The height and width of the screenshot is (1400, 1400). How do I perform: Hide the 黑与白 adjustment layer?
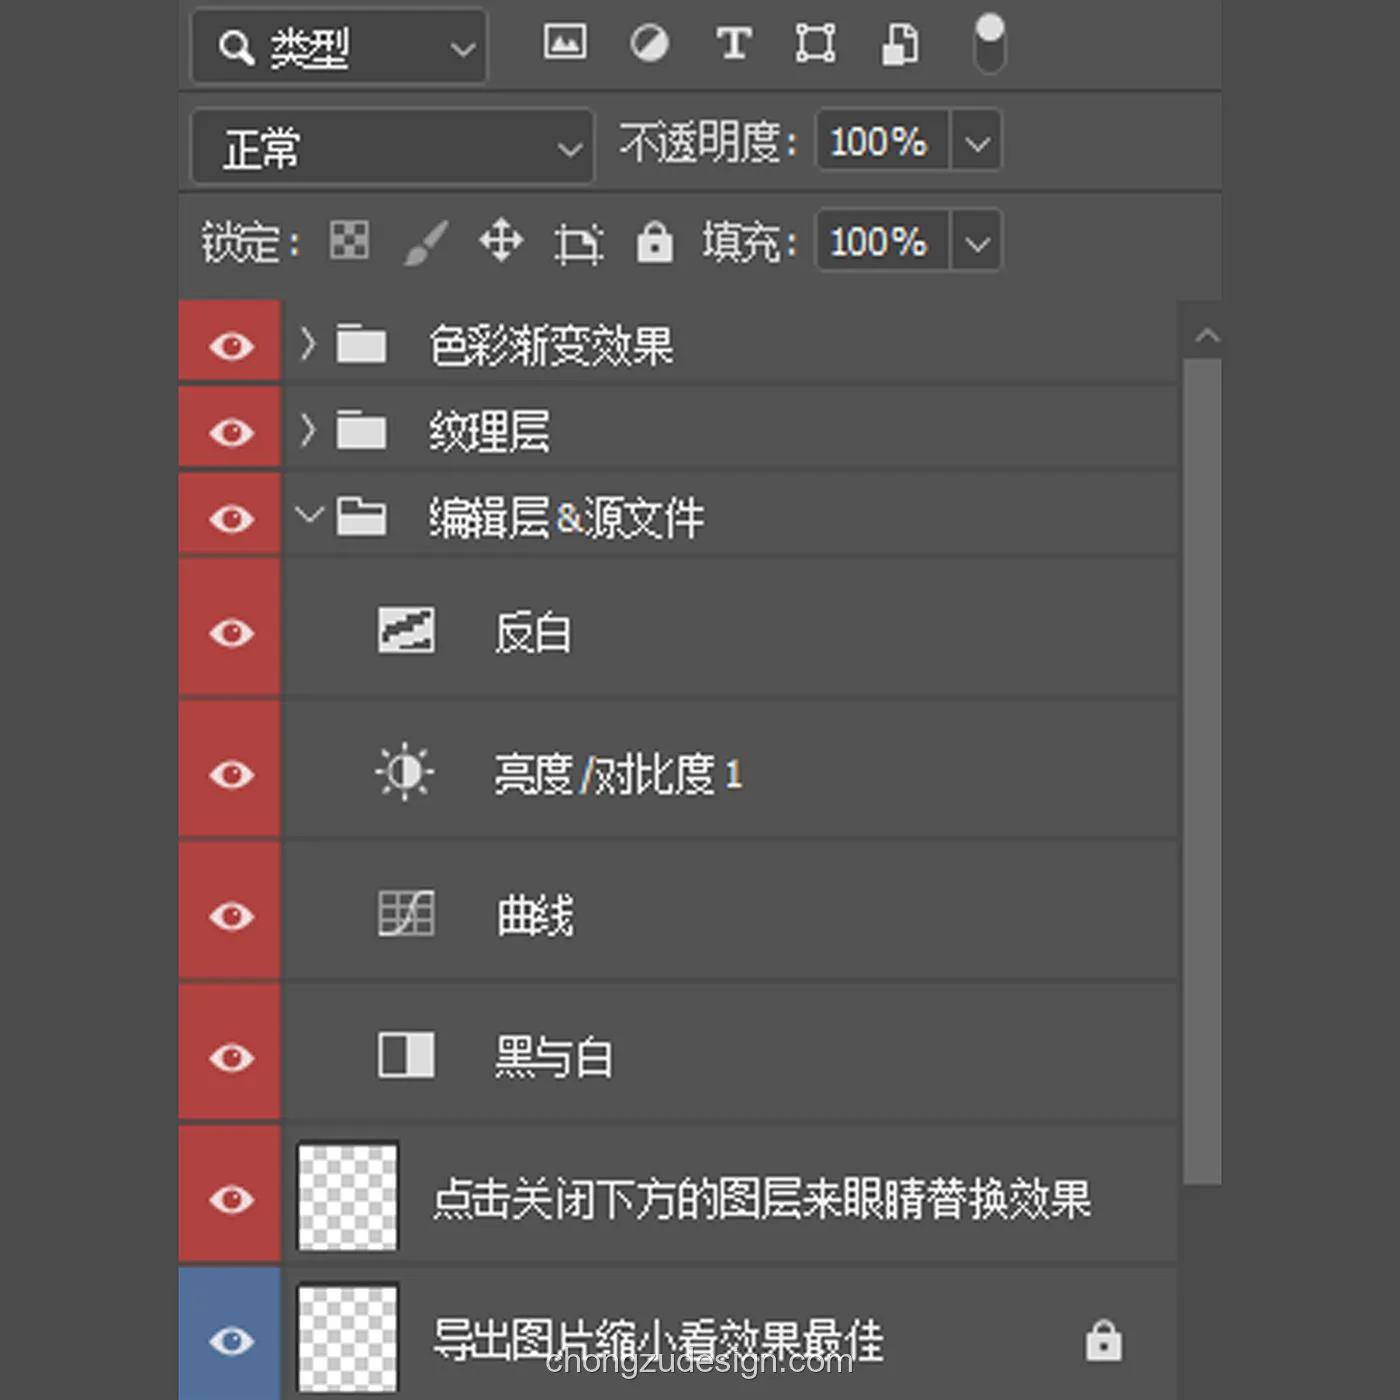point(231,1057)
